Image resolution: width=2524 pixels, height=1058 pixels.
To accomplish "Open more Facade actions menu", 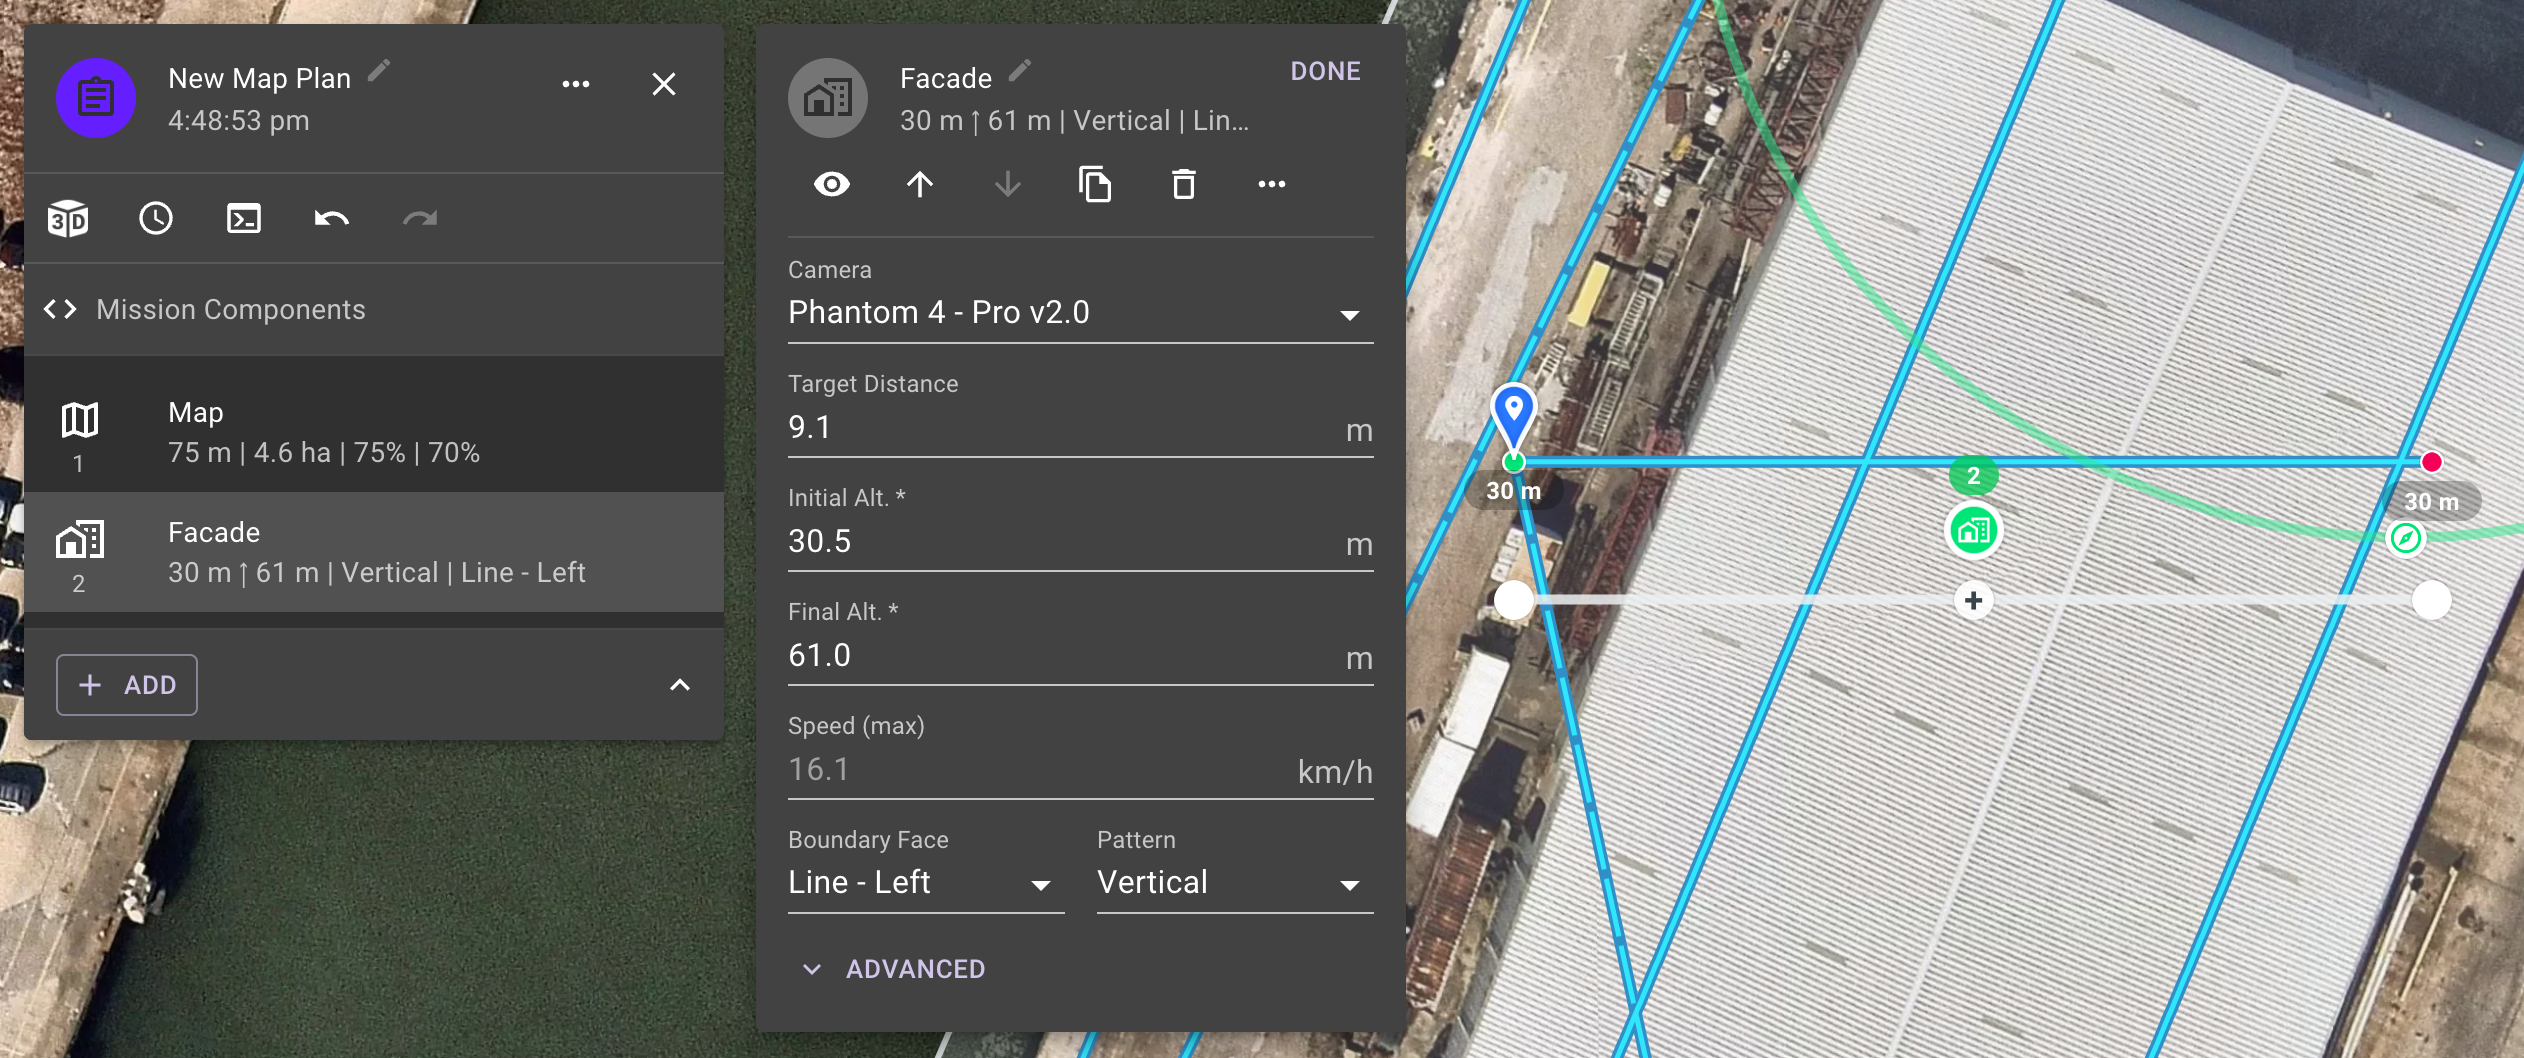I will 1272,184.
